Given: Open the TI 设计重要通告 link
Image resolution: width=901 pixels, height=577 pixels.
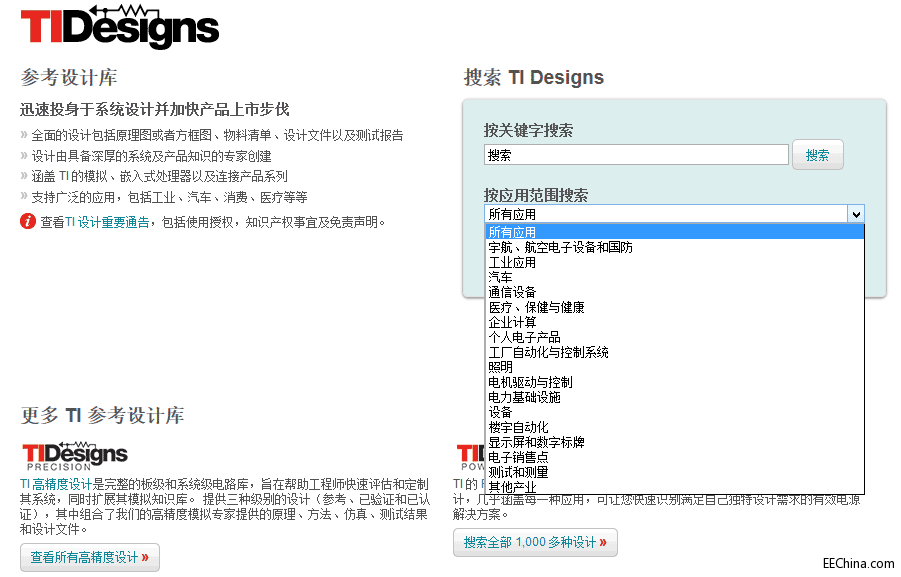Looking at the screenshot, I should pos(107,222).
